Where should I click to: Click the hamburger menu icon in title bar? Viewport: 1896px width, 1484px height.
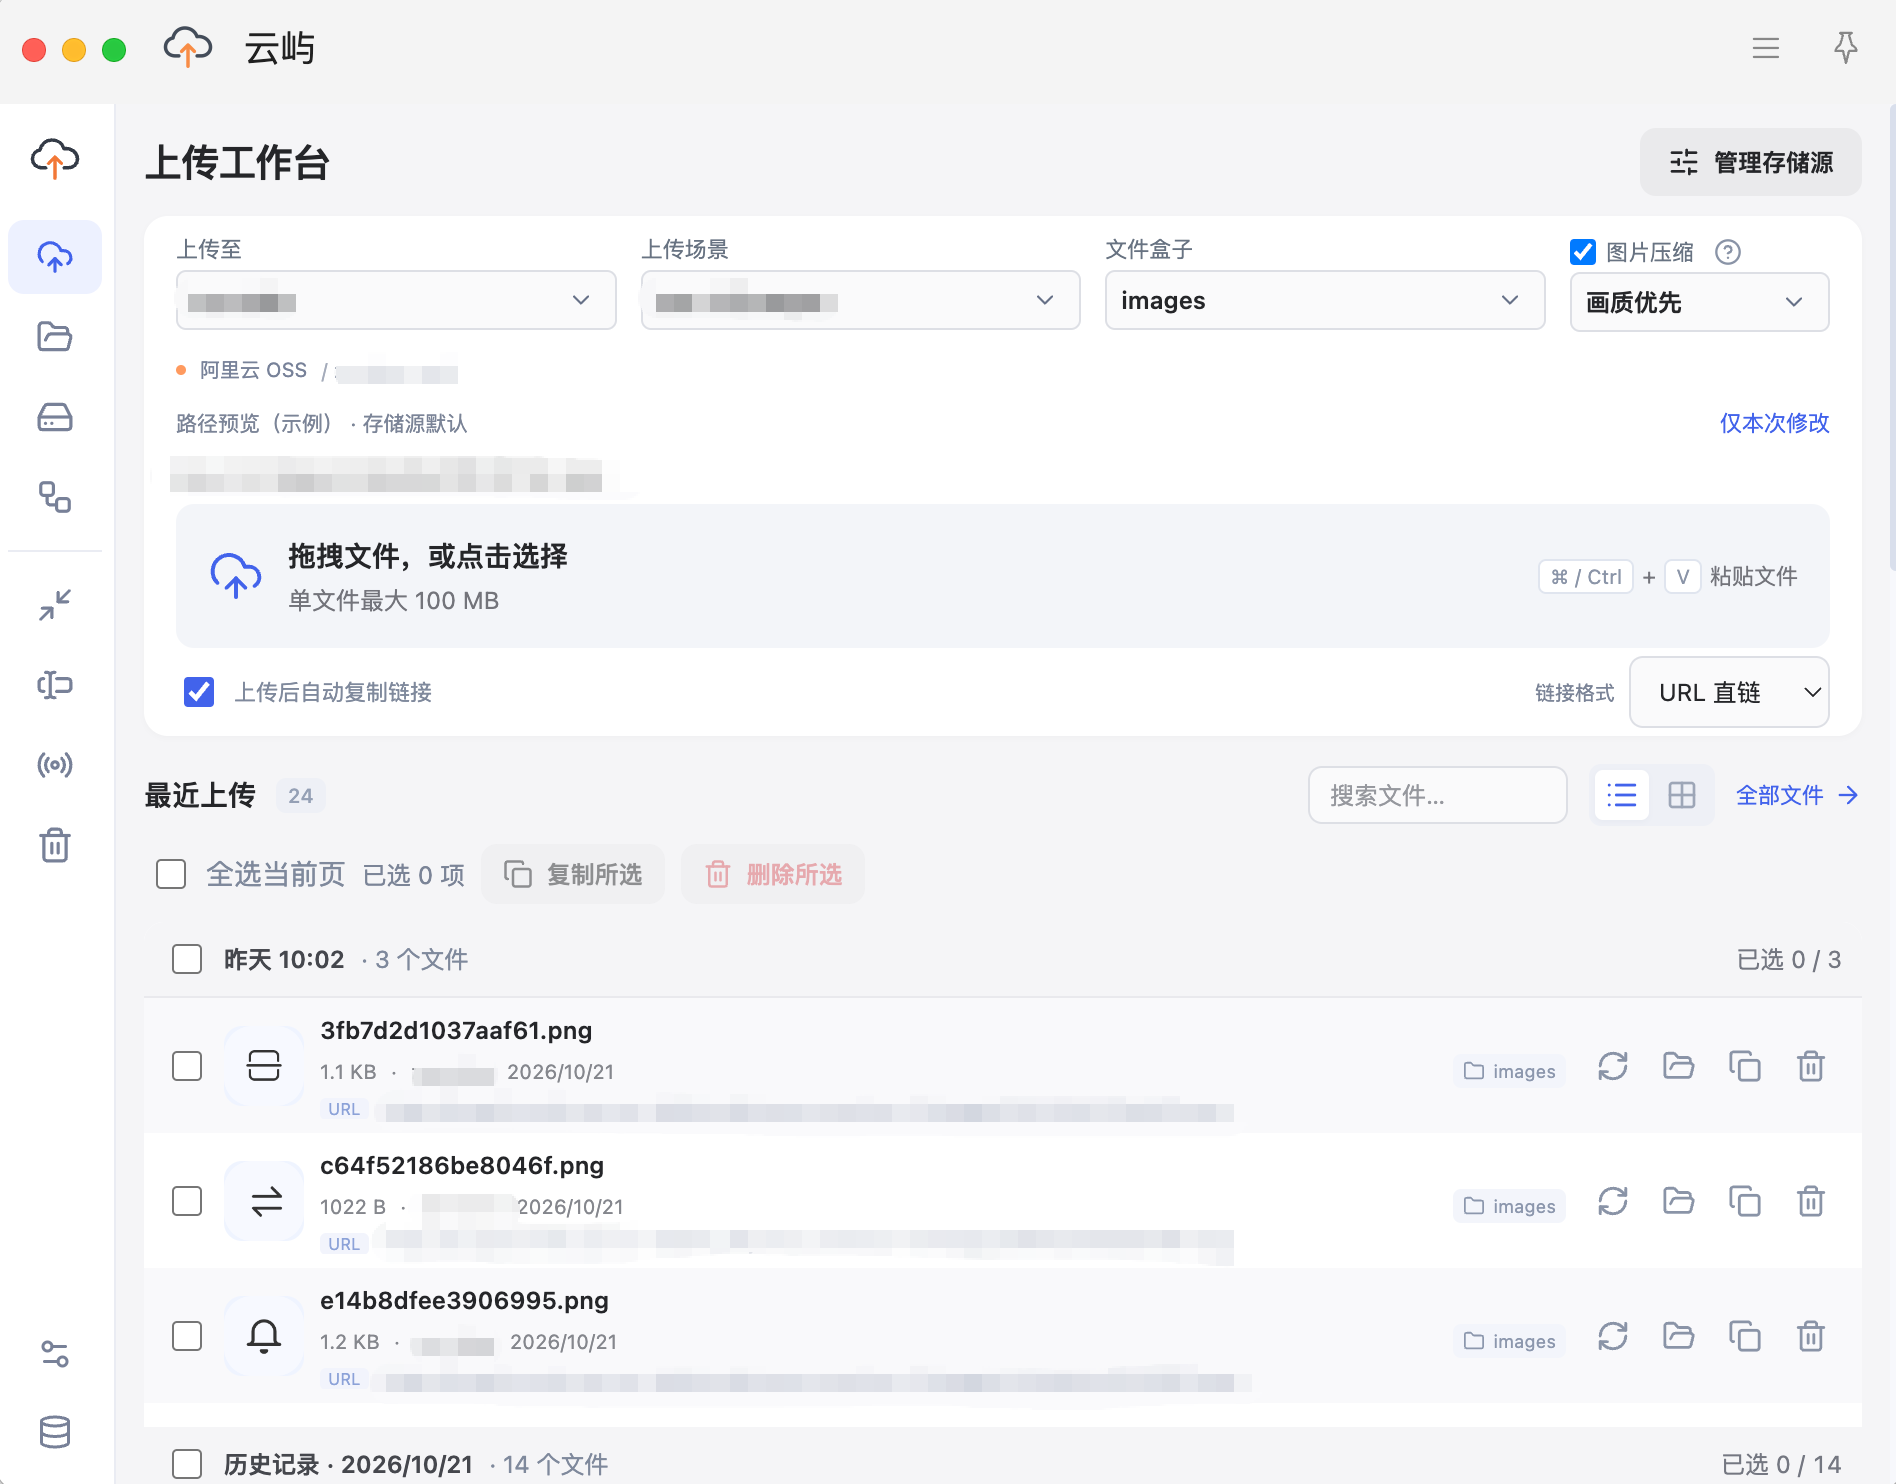click(1766, 48)
